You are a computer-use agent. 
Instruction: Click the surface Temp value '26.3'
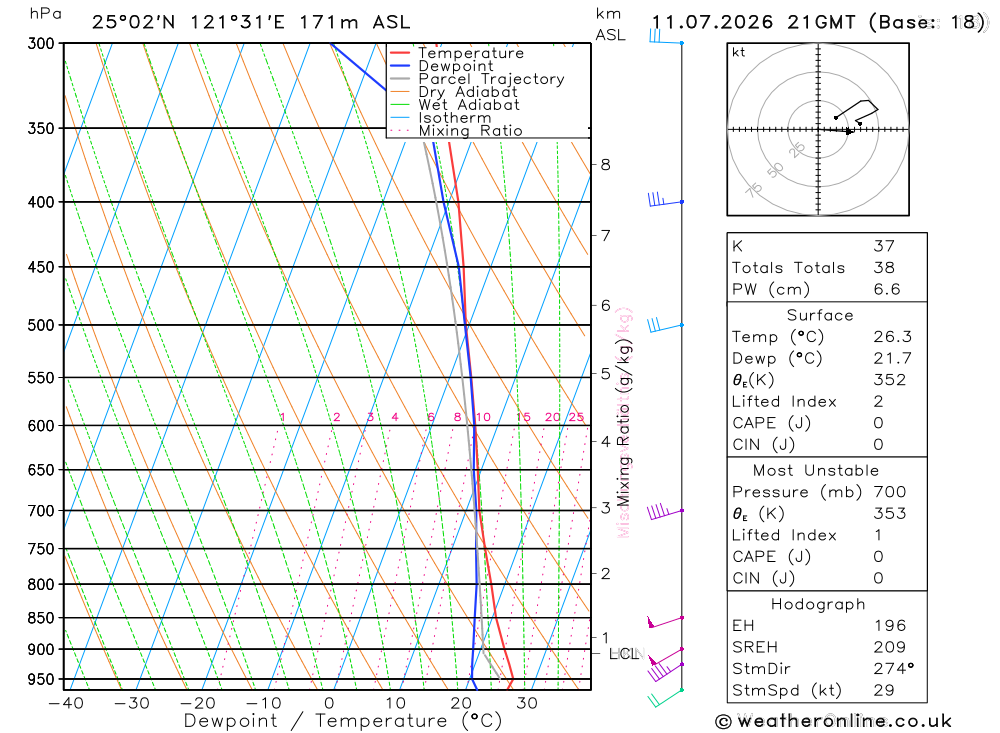click(x=892, y=337)
